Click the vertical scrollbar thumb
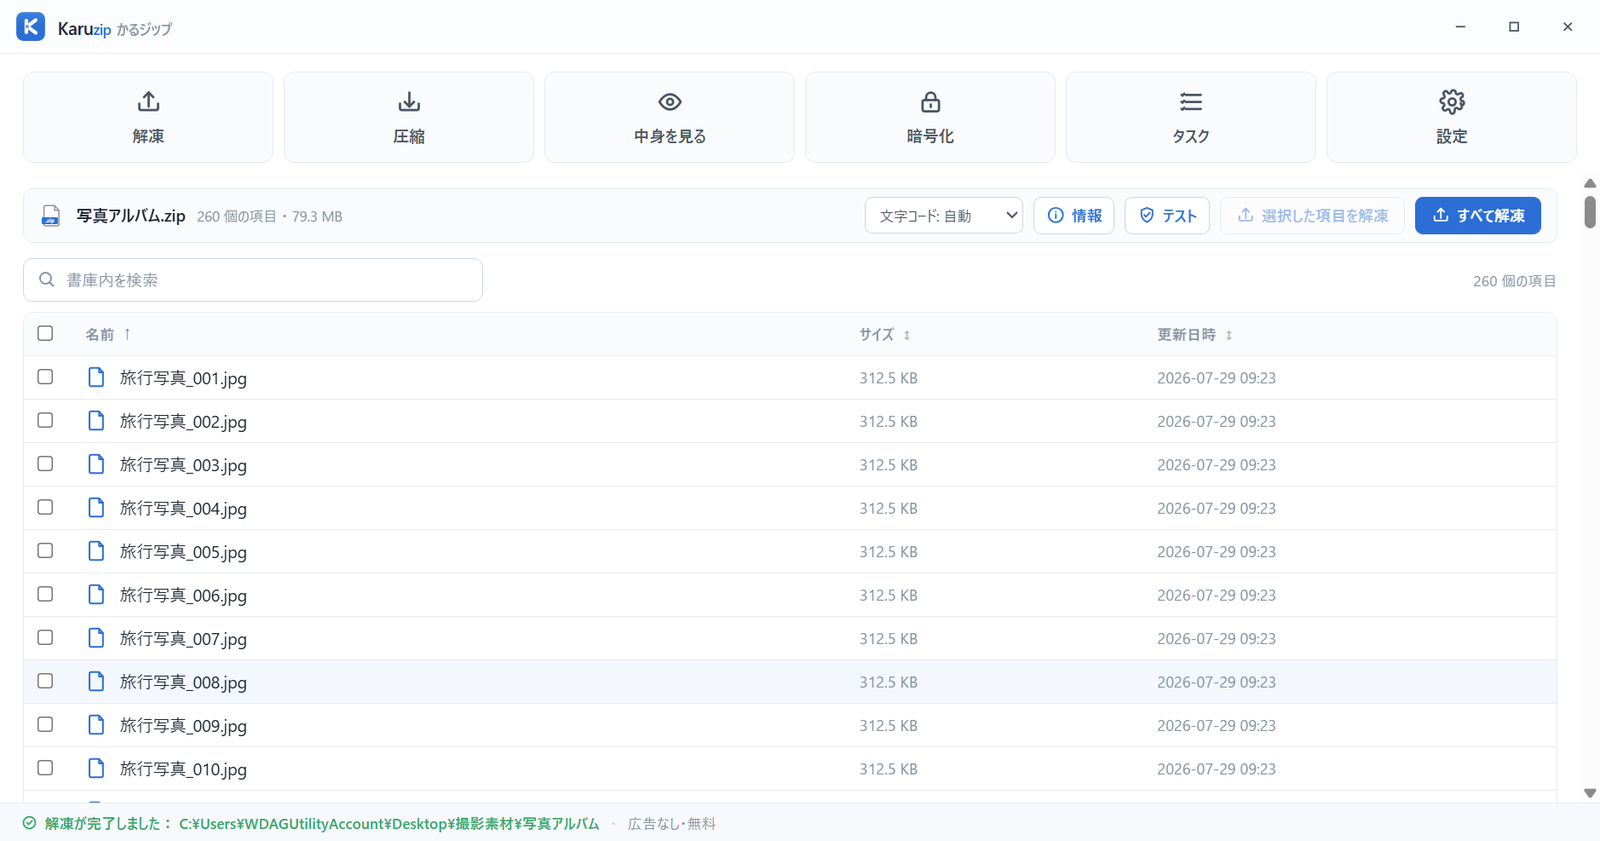1600x841 pixels. [1590, 212]
